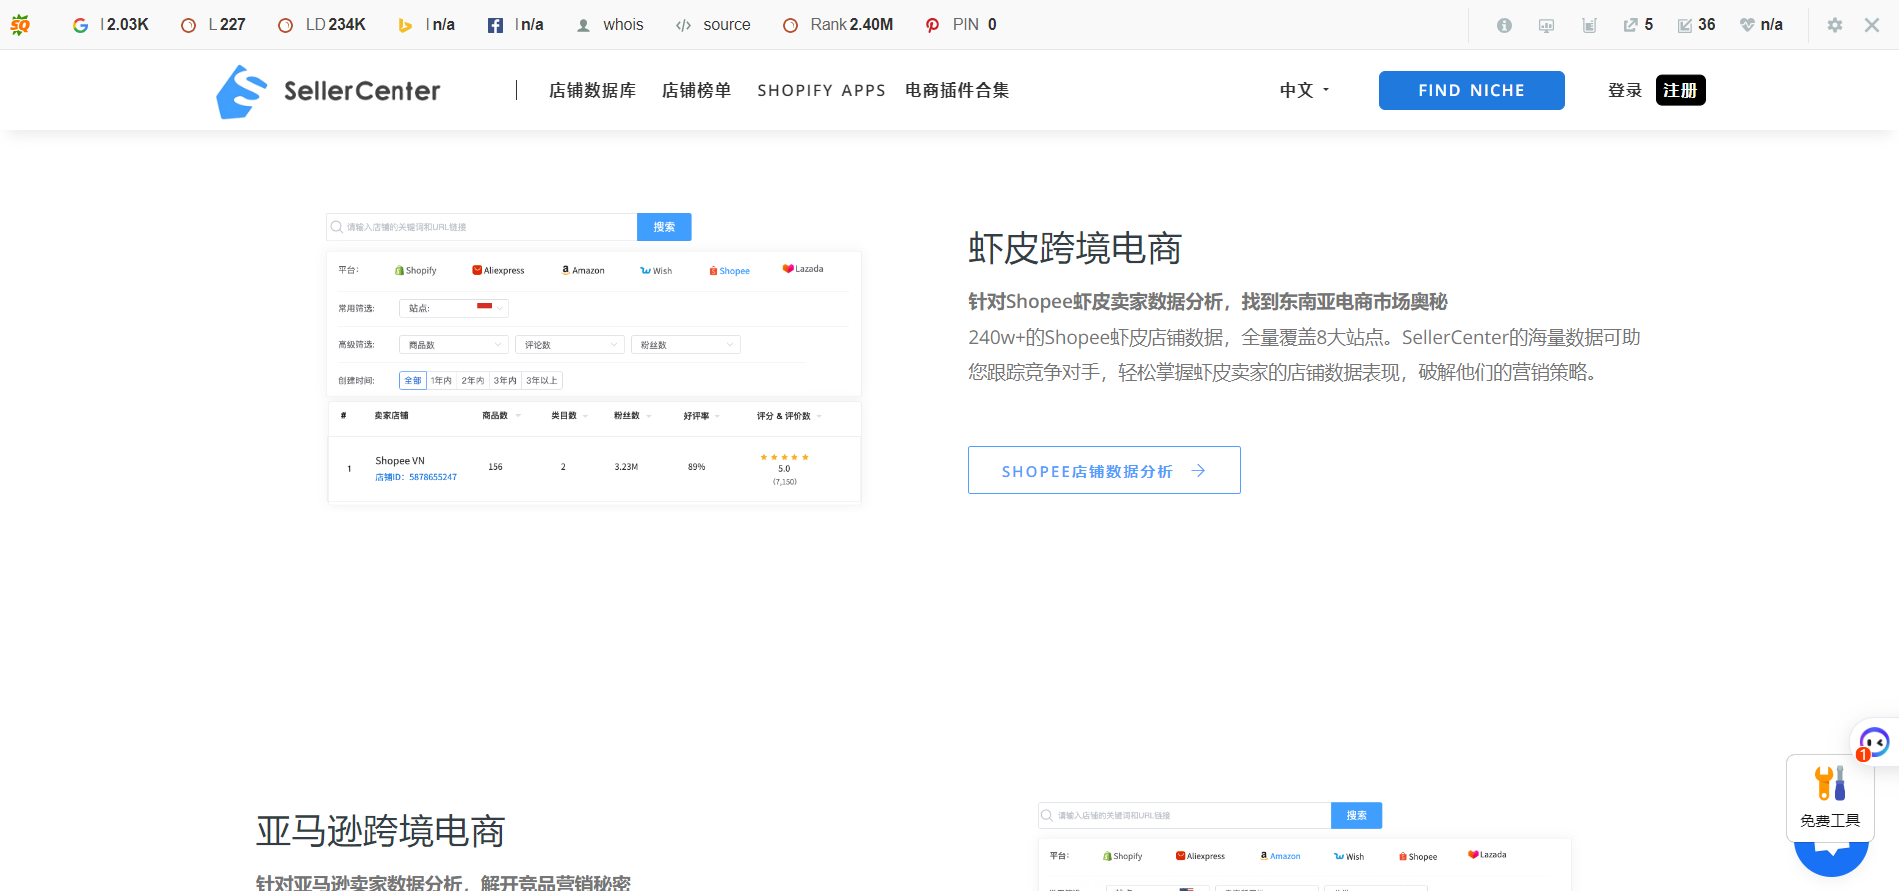Open the Rank 2.40M parameter

838,25
